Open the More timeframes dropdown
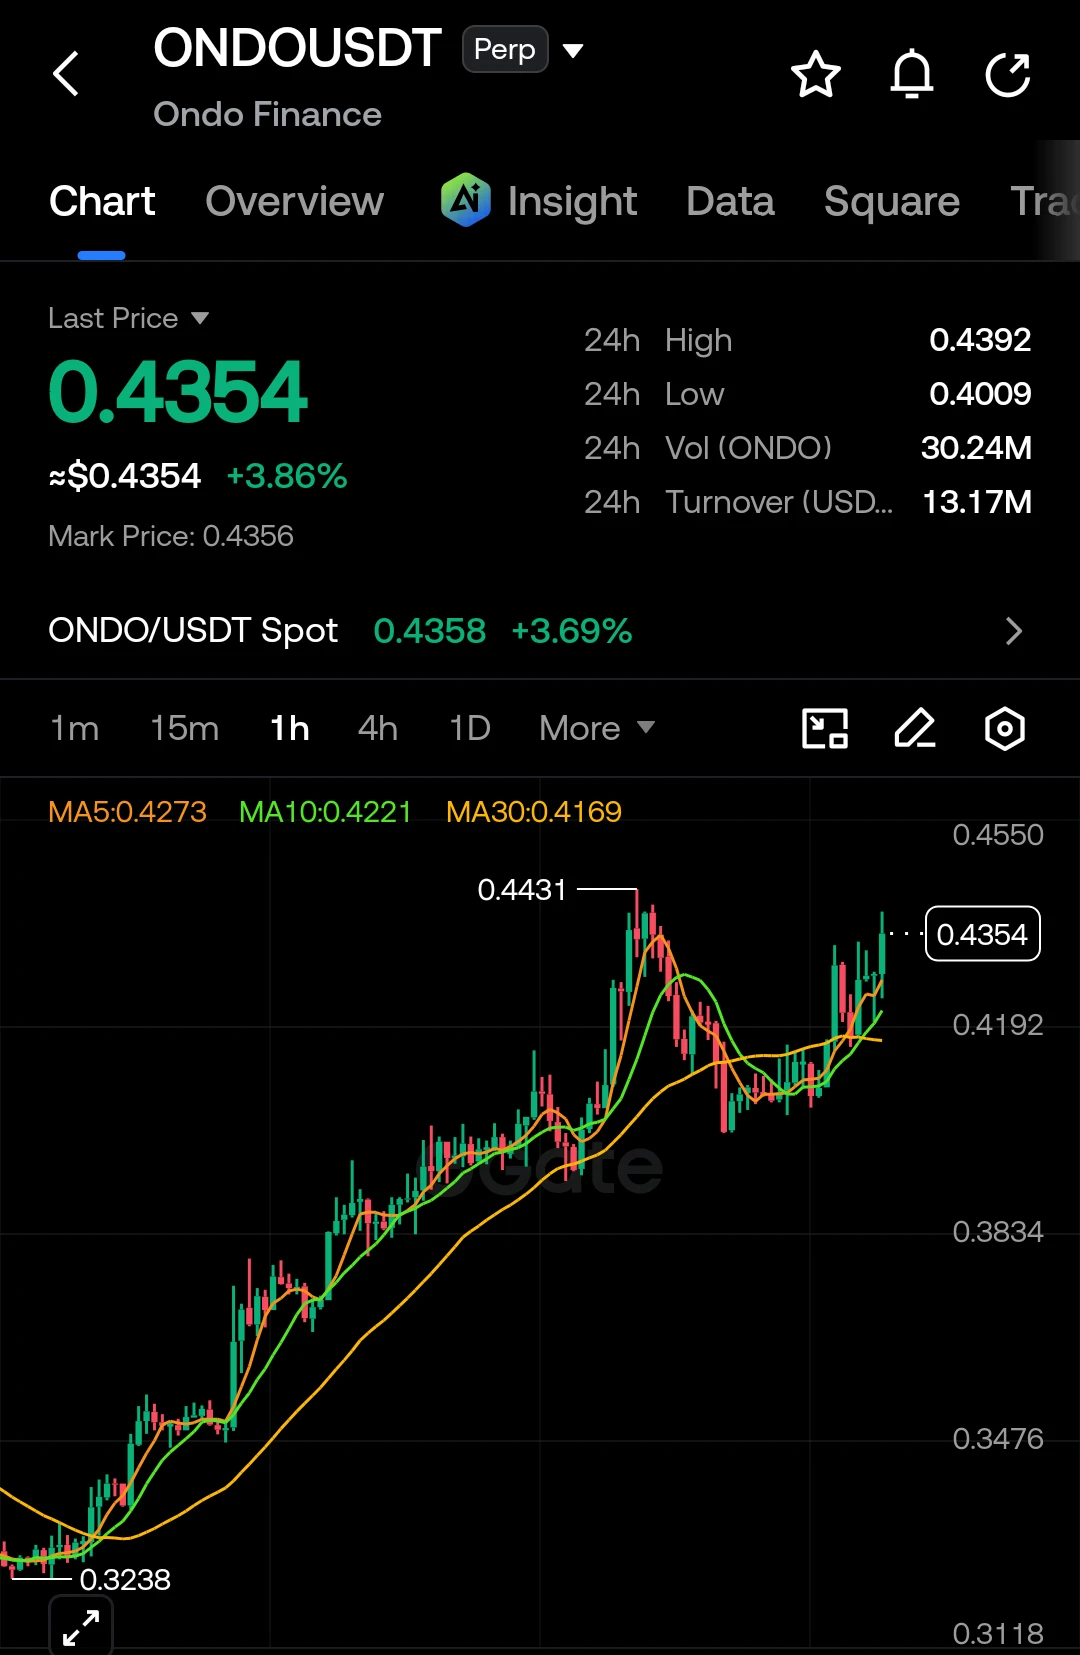1080x1655 pixels. click(597, 728)
